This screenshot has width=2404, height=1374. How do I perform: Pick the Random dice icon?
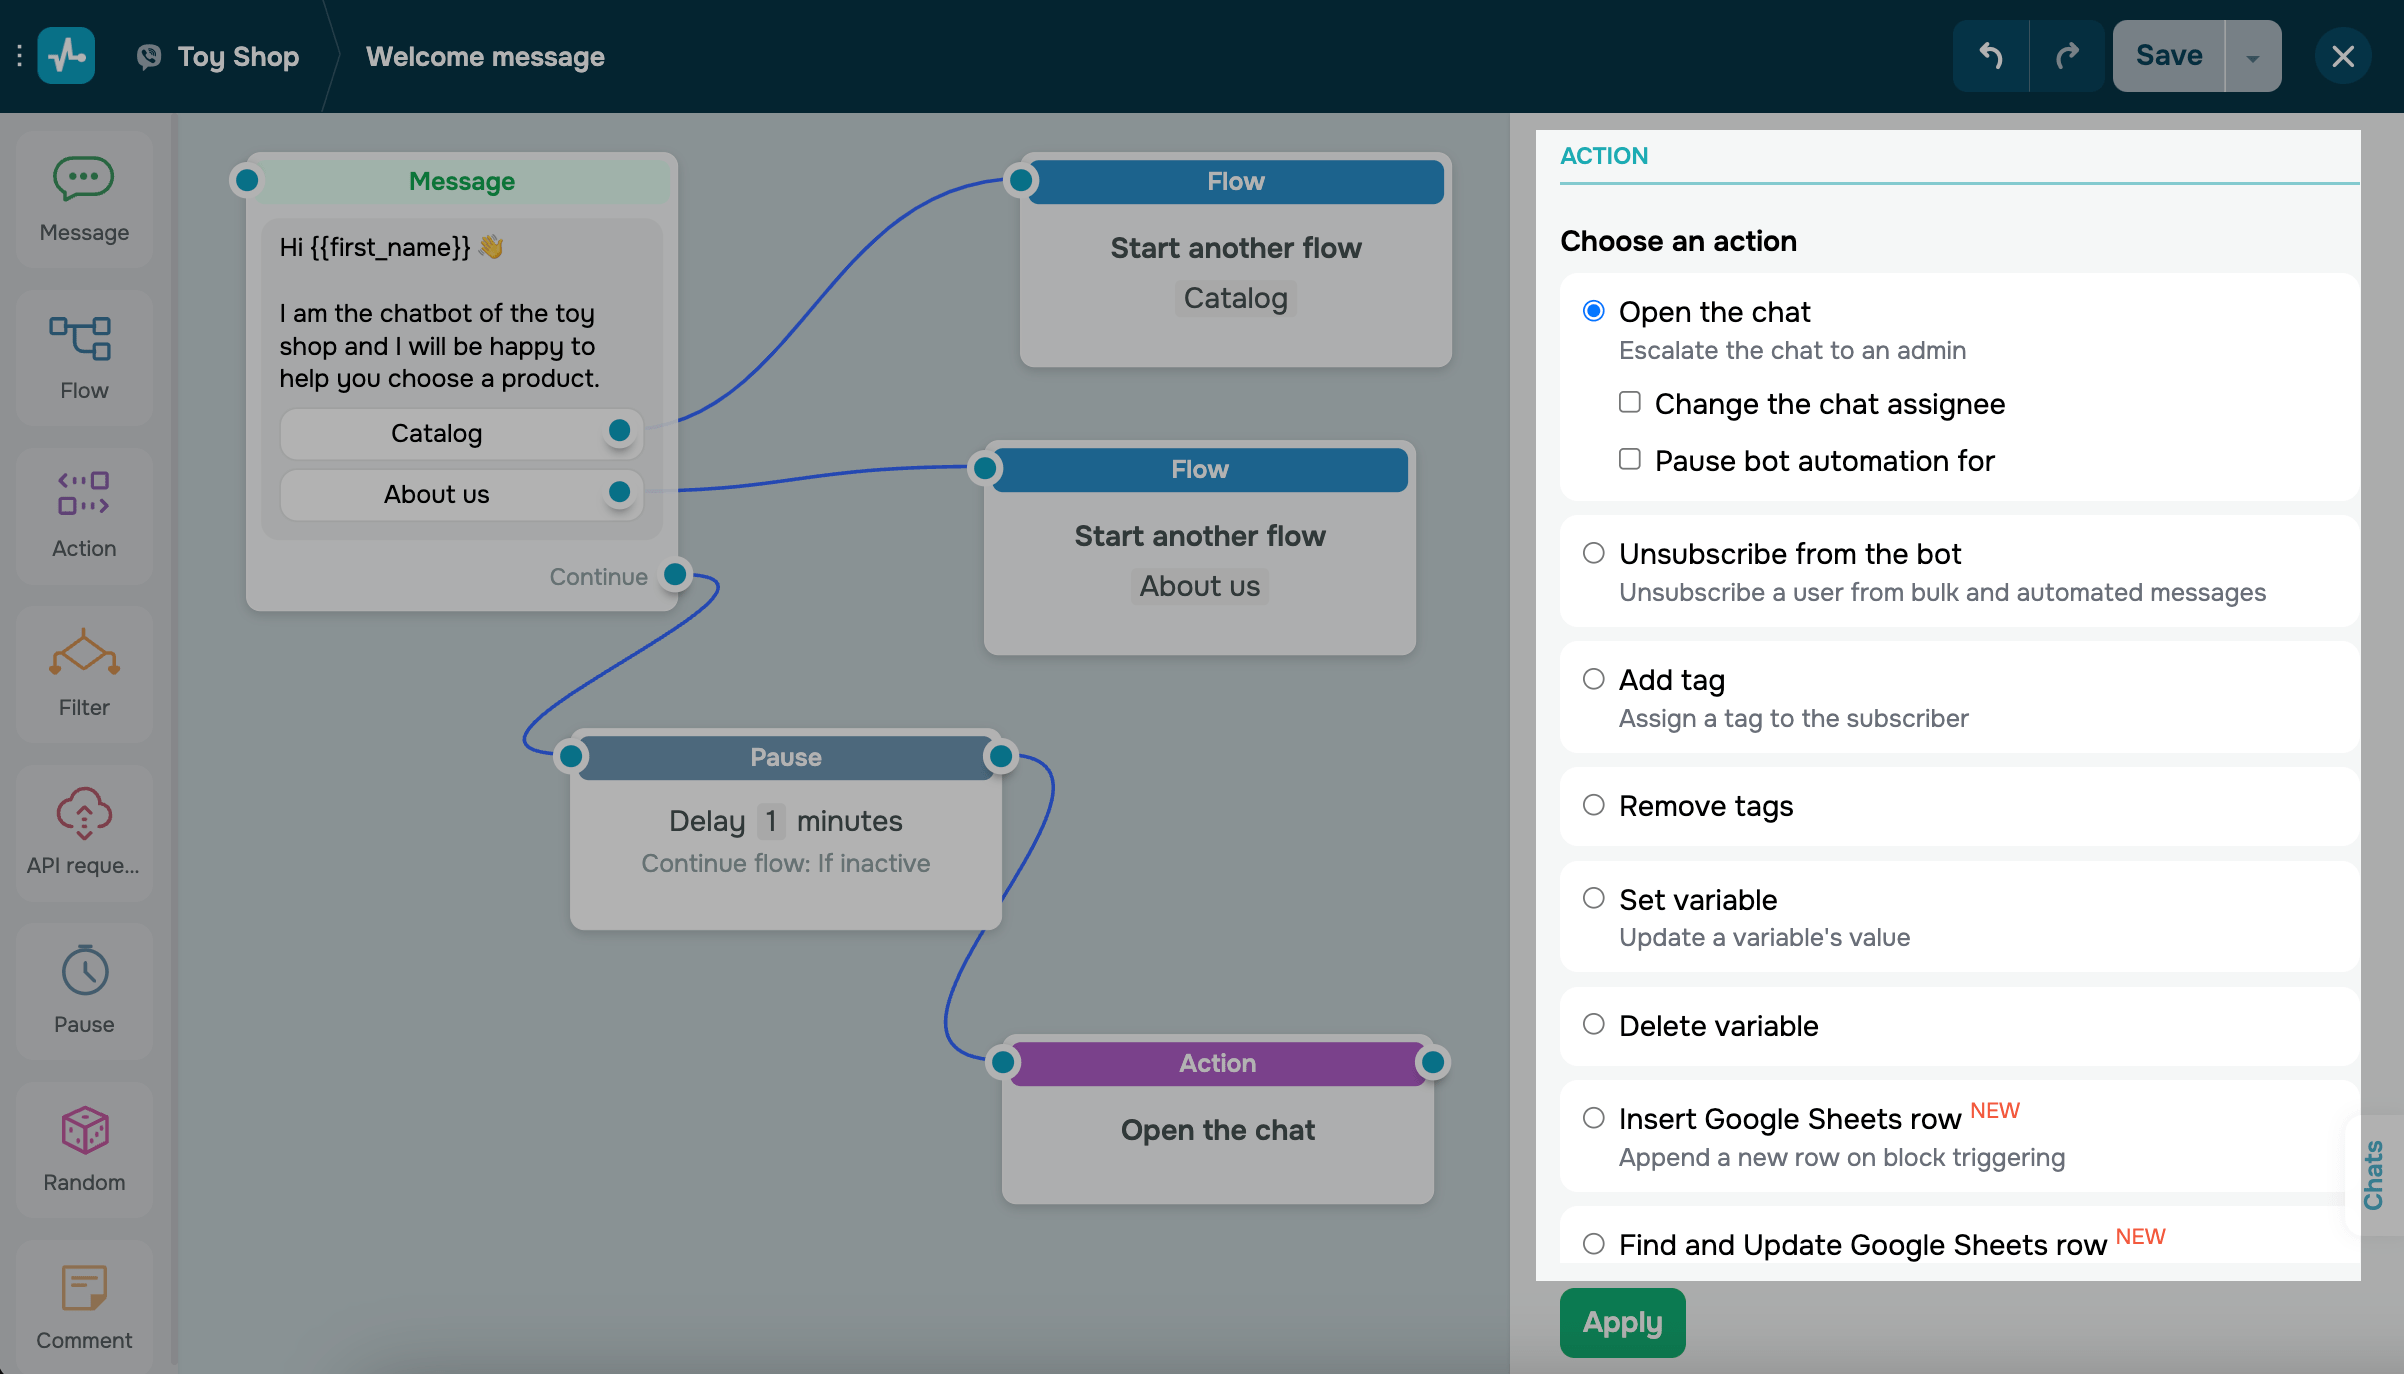[84, 1130]
